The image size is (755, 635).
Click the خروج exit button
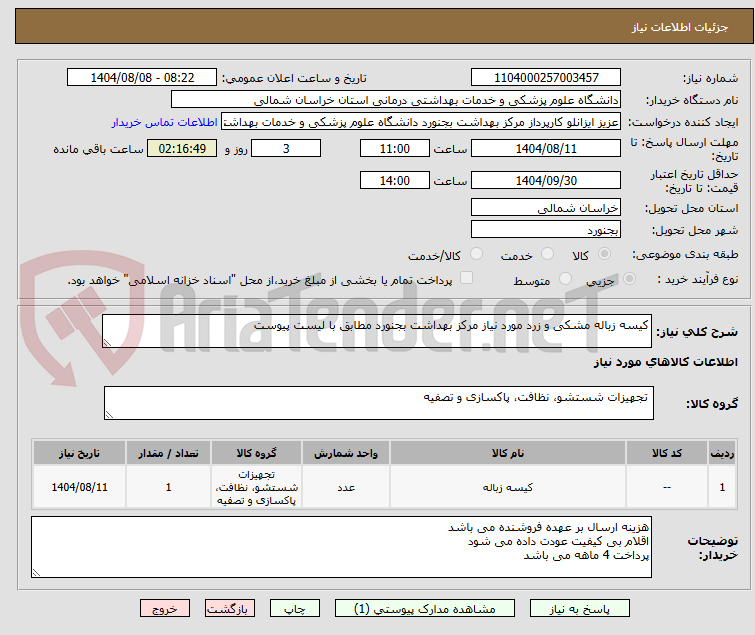point(165,609)
